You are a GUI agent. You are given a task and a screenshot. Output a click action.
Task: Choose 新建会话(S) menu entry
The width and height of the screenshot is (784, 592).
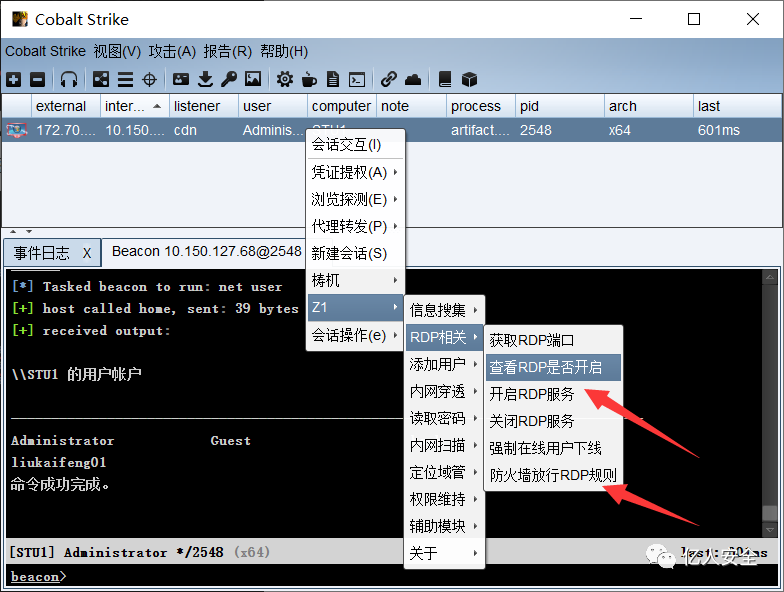click(355, 253)
